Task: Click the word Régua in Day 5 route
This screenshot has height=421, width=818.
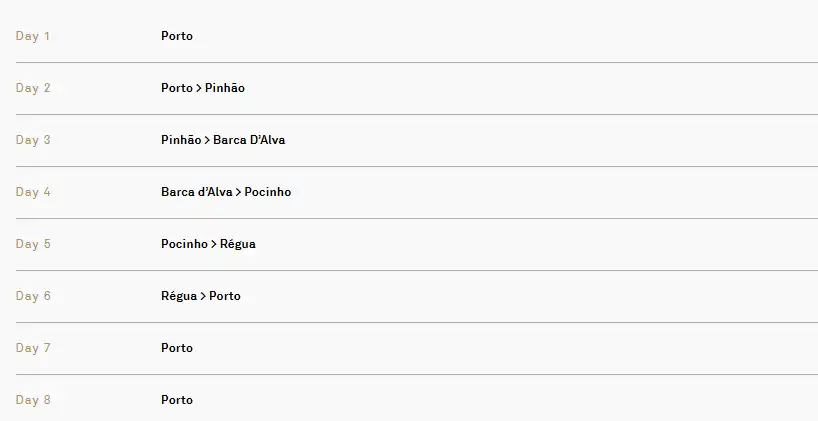Action: [x=238, y=244]
